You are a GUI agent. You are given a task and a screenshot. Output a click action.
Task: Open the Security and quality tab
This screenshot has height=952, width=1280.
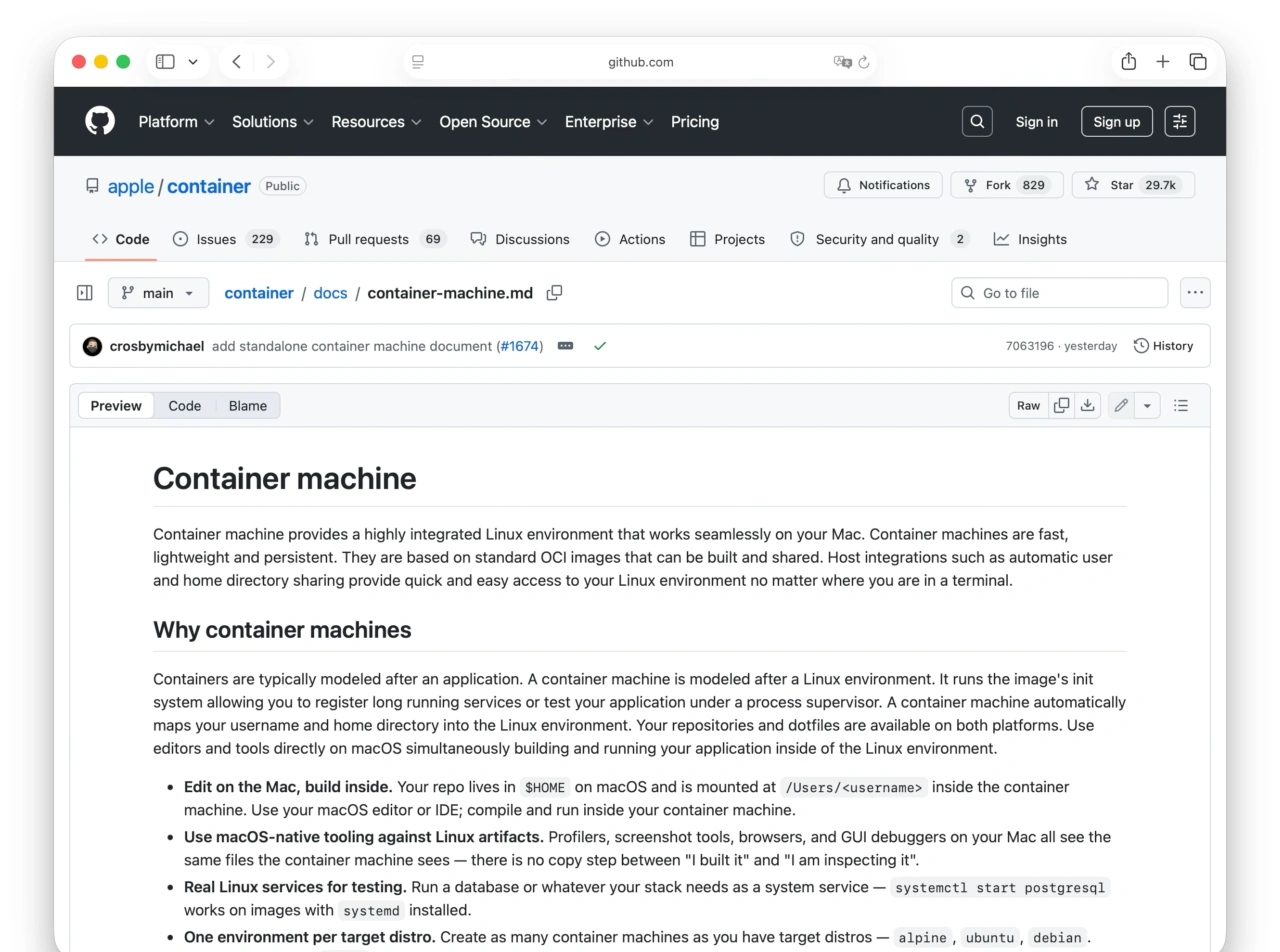point(879,239)
